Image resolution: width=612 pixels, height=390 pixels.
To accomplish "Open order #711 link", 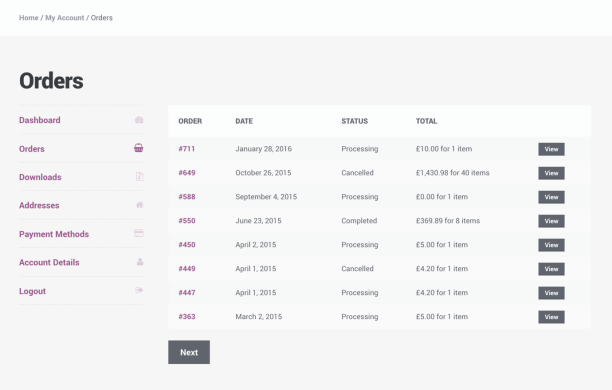I will pos(187,149).
